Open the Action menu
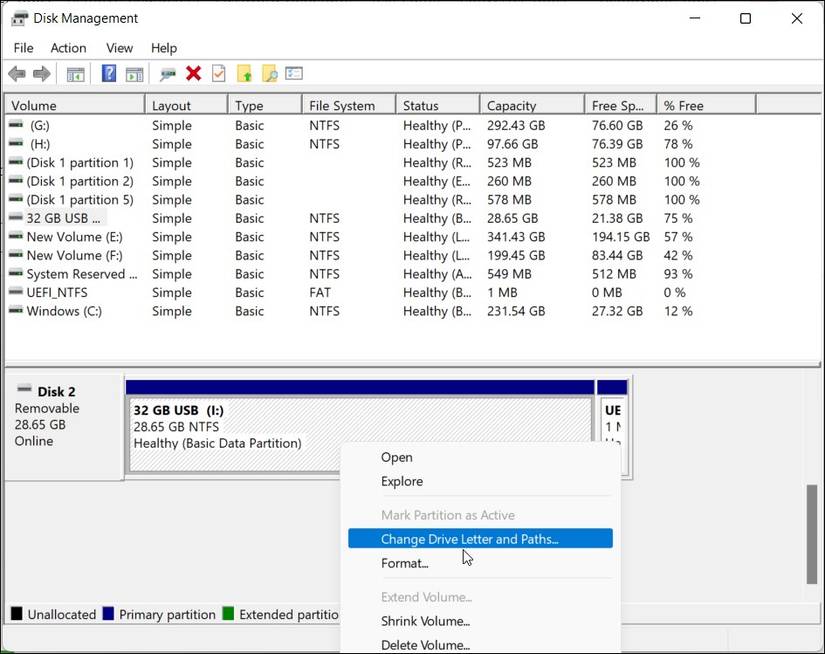The image size is (825, 654). click(x=68, y=48)
